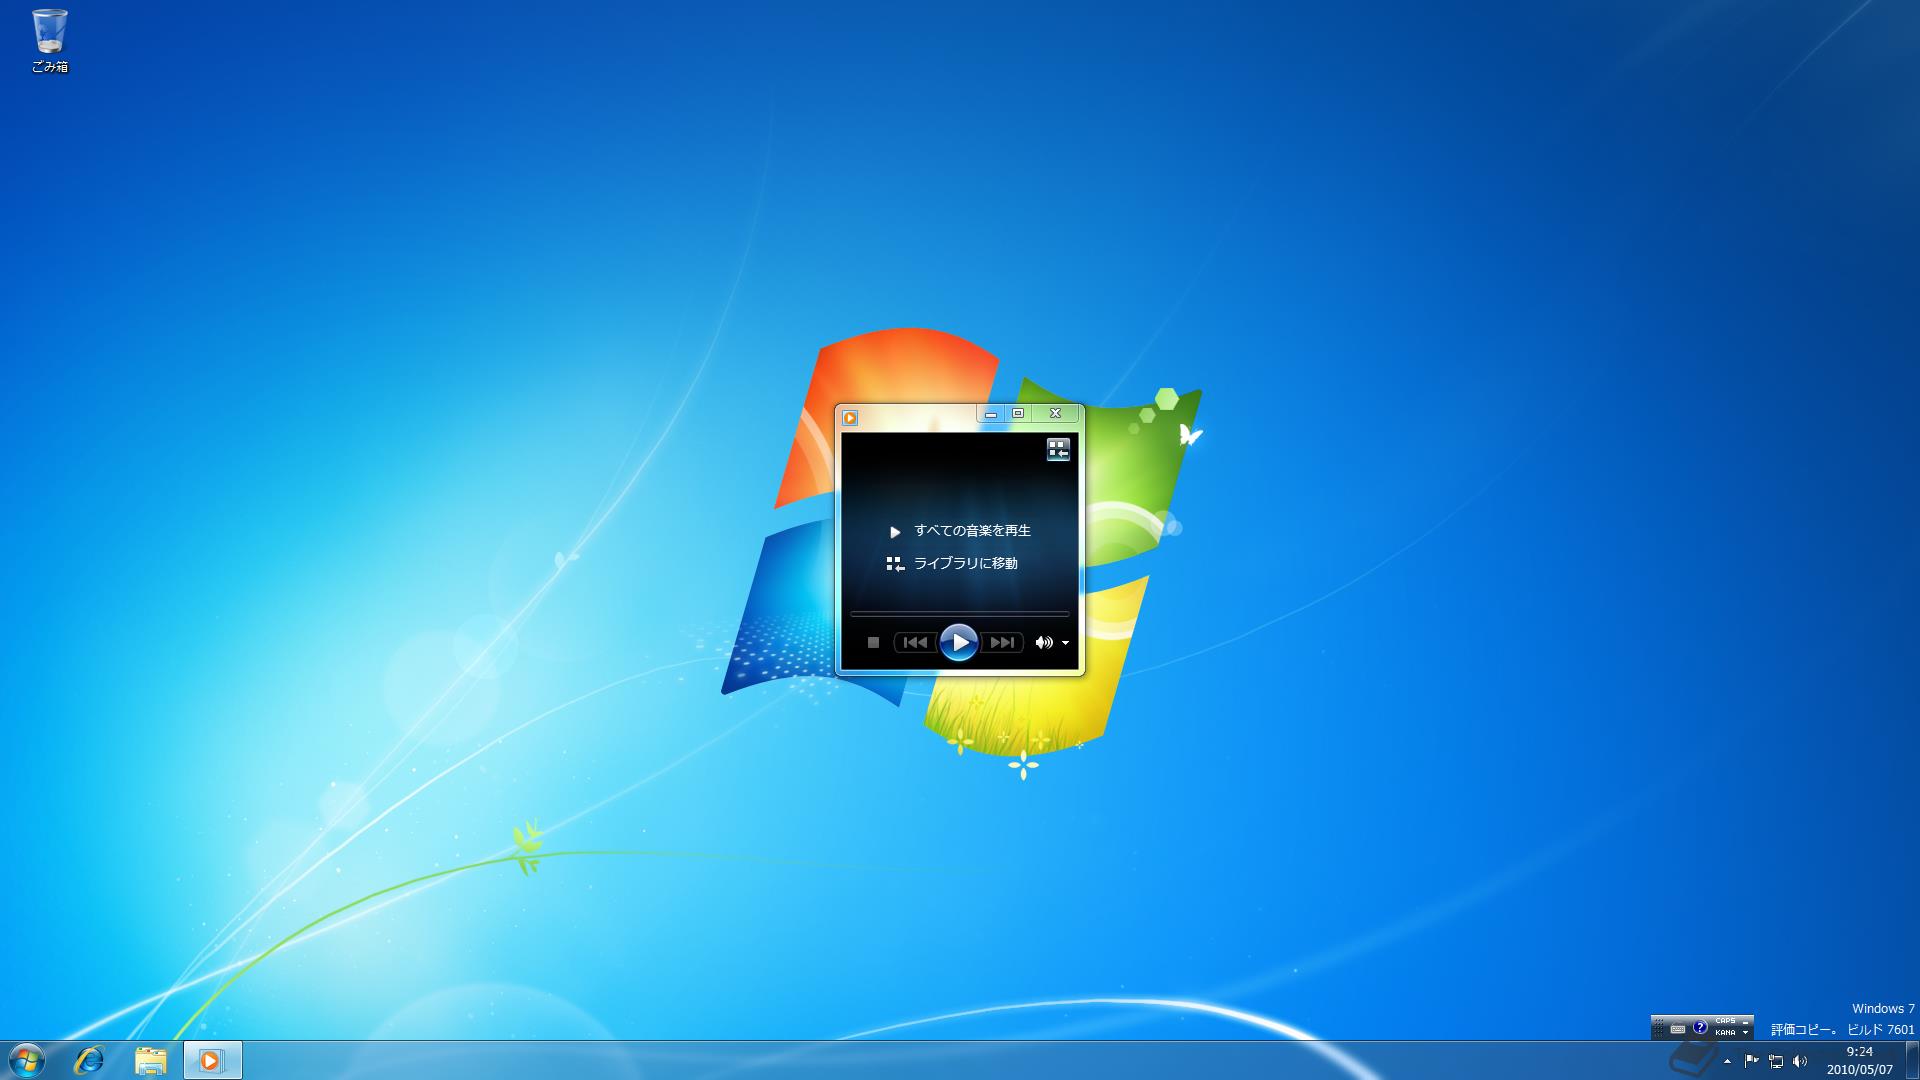Image resolution: width=1920 pixels, height=1080 pixels.
Task: Open the Windows Start menu orb
Action: [x=26, y=1059]
